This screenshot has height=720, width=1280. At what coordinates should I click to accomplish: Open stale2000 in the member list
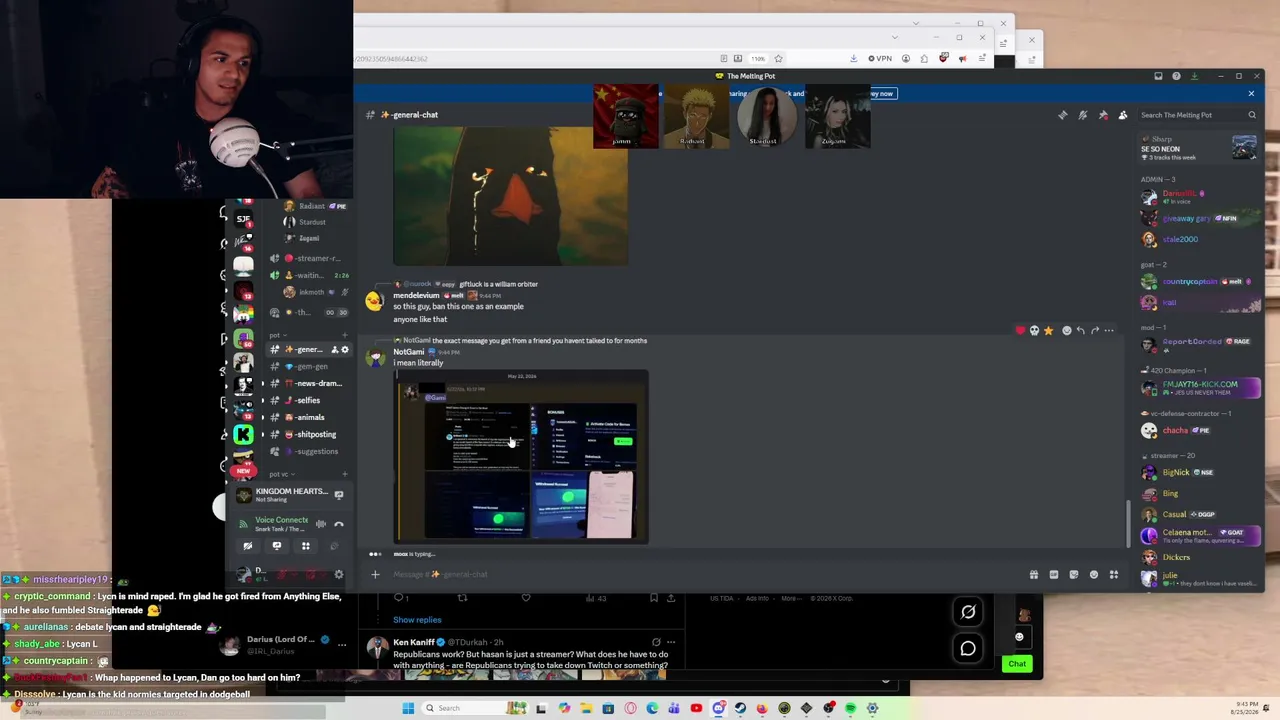point(1180,240)
